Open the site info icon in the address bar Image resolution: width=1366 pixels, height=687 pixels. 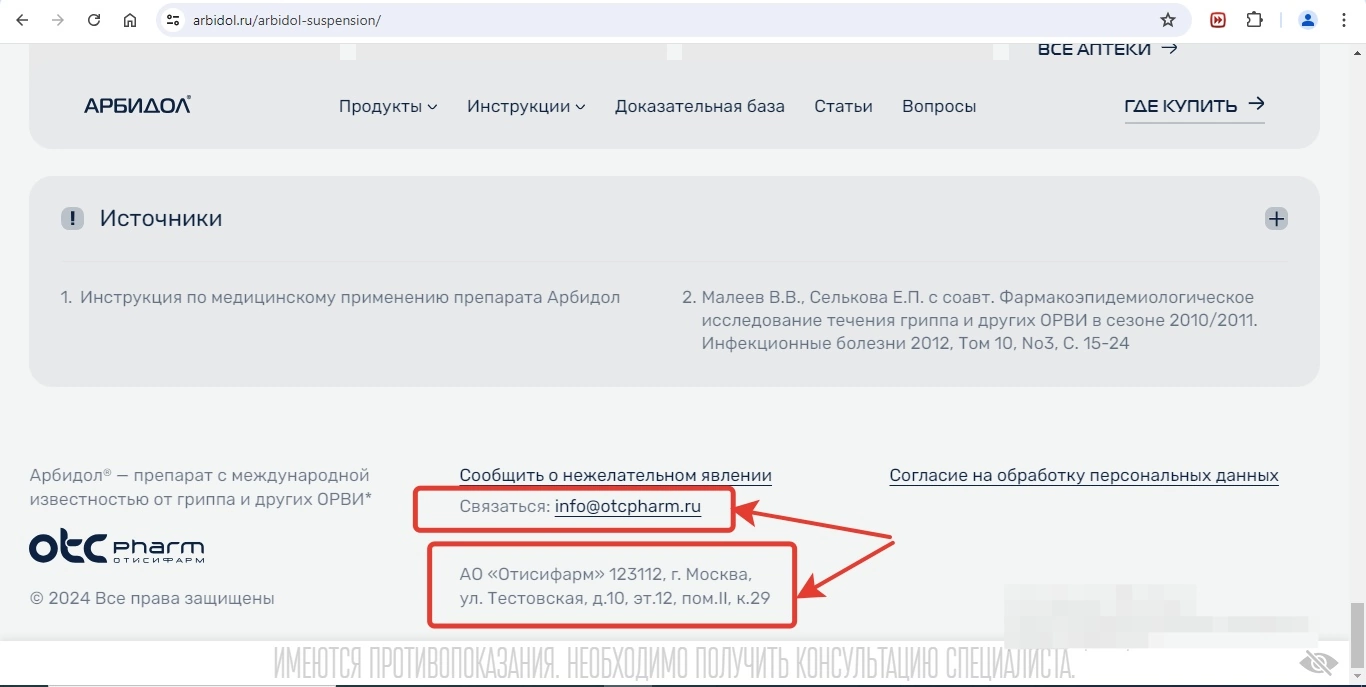pos(173,20)
